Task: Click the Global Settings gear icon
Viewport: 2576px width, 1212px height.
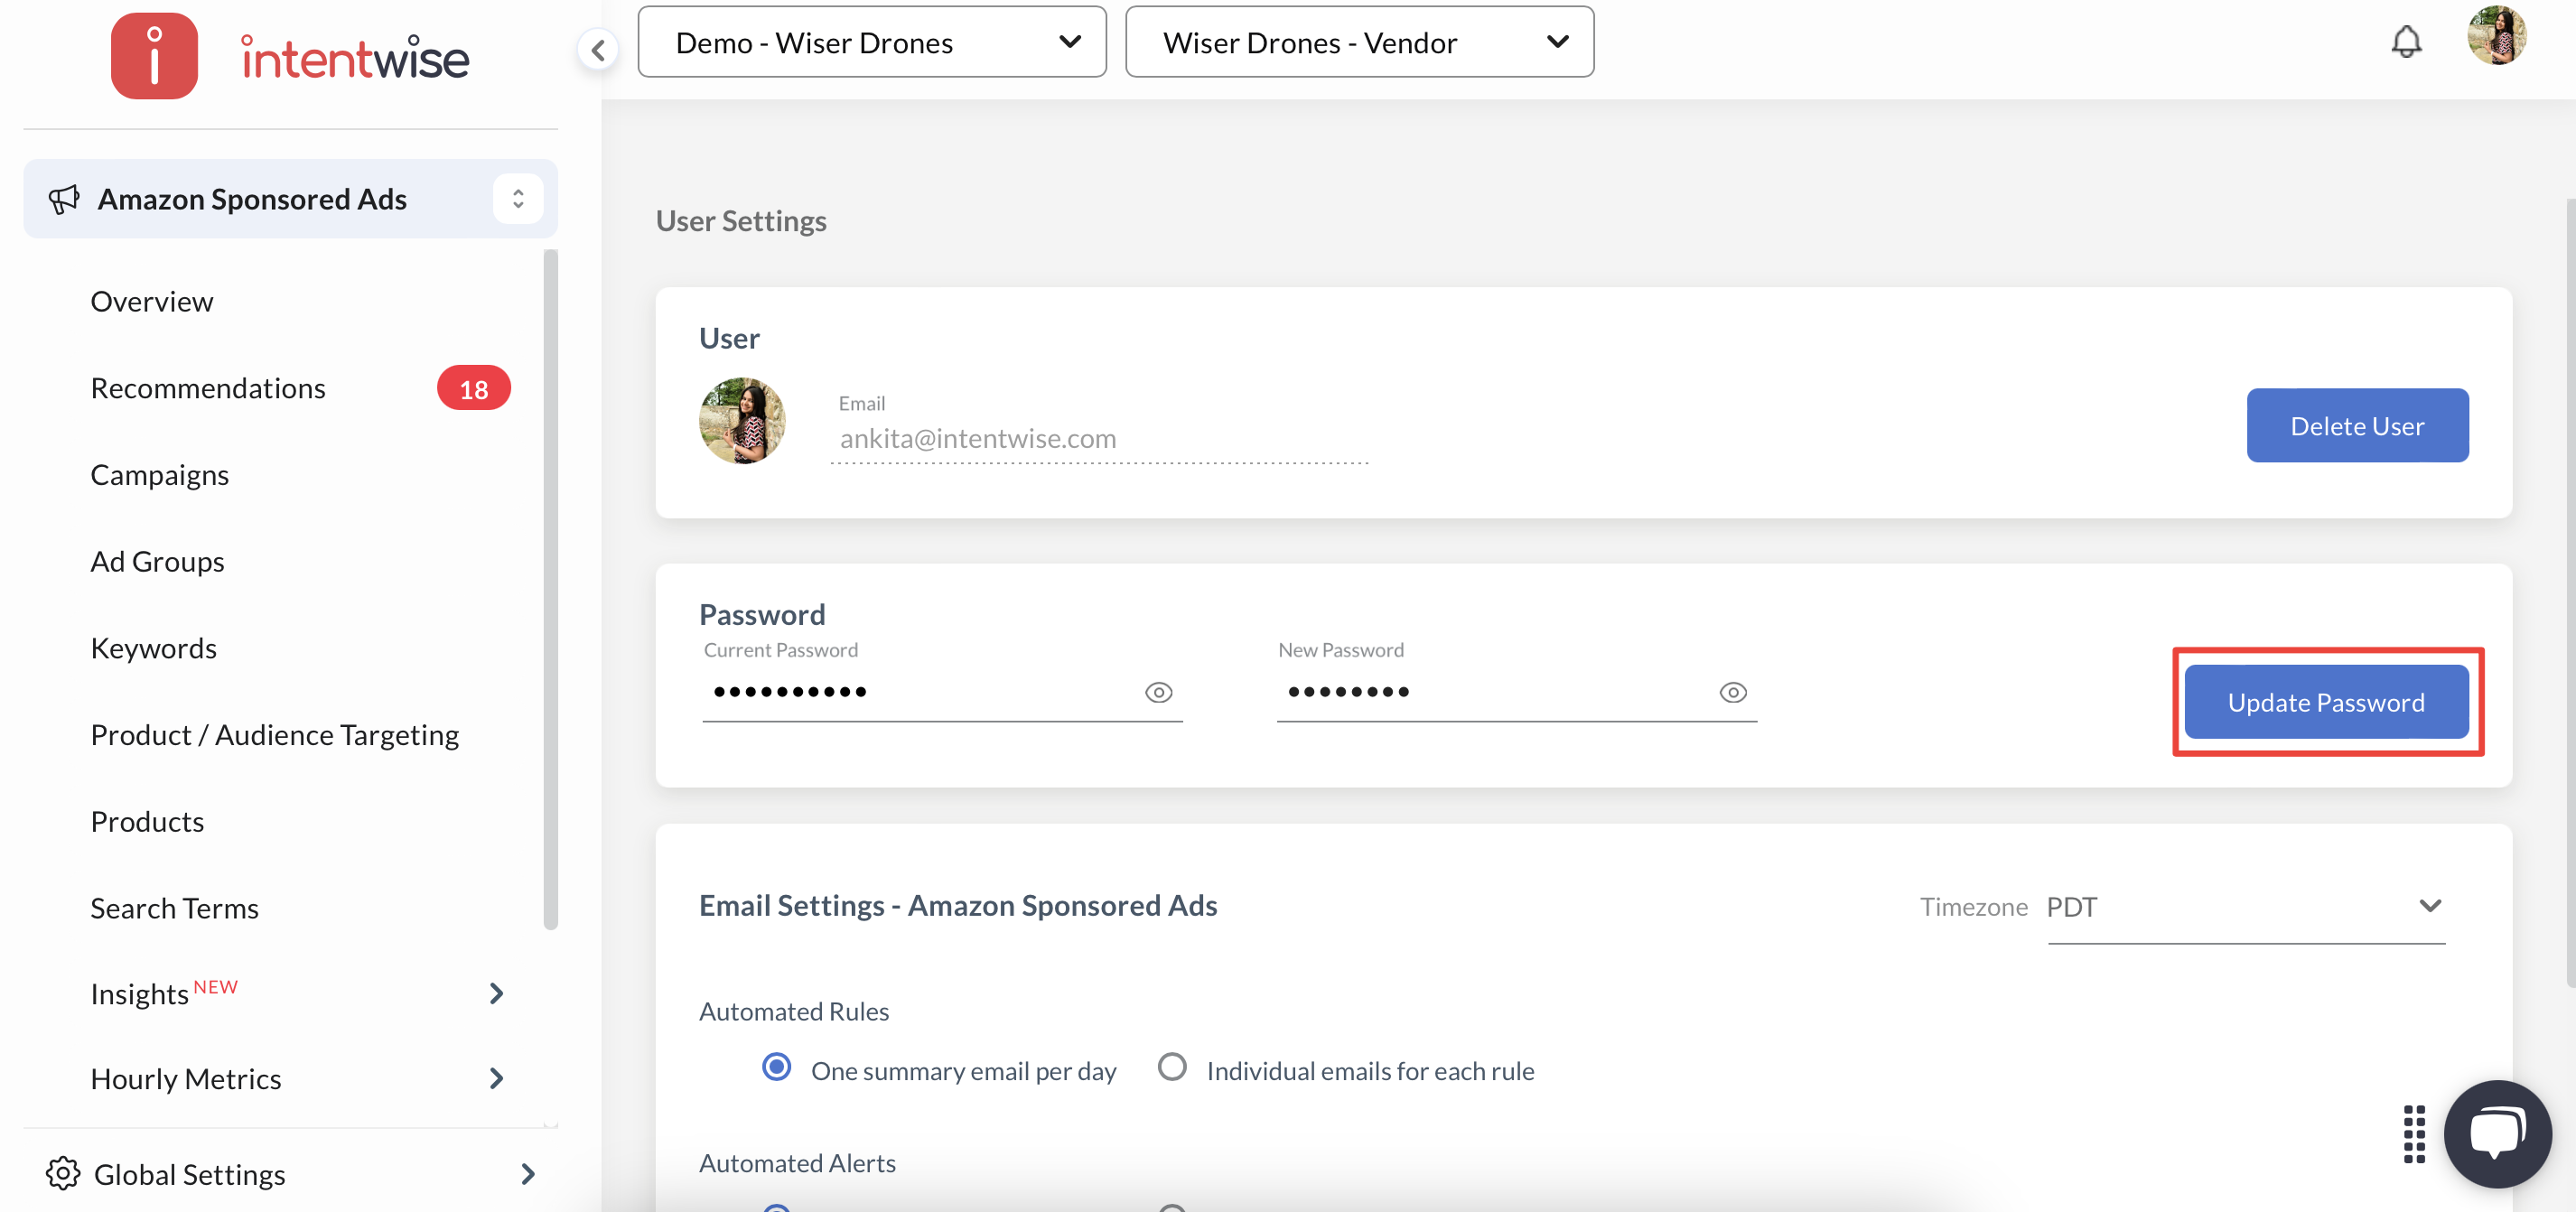Action: 63,1173
